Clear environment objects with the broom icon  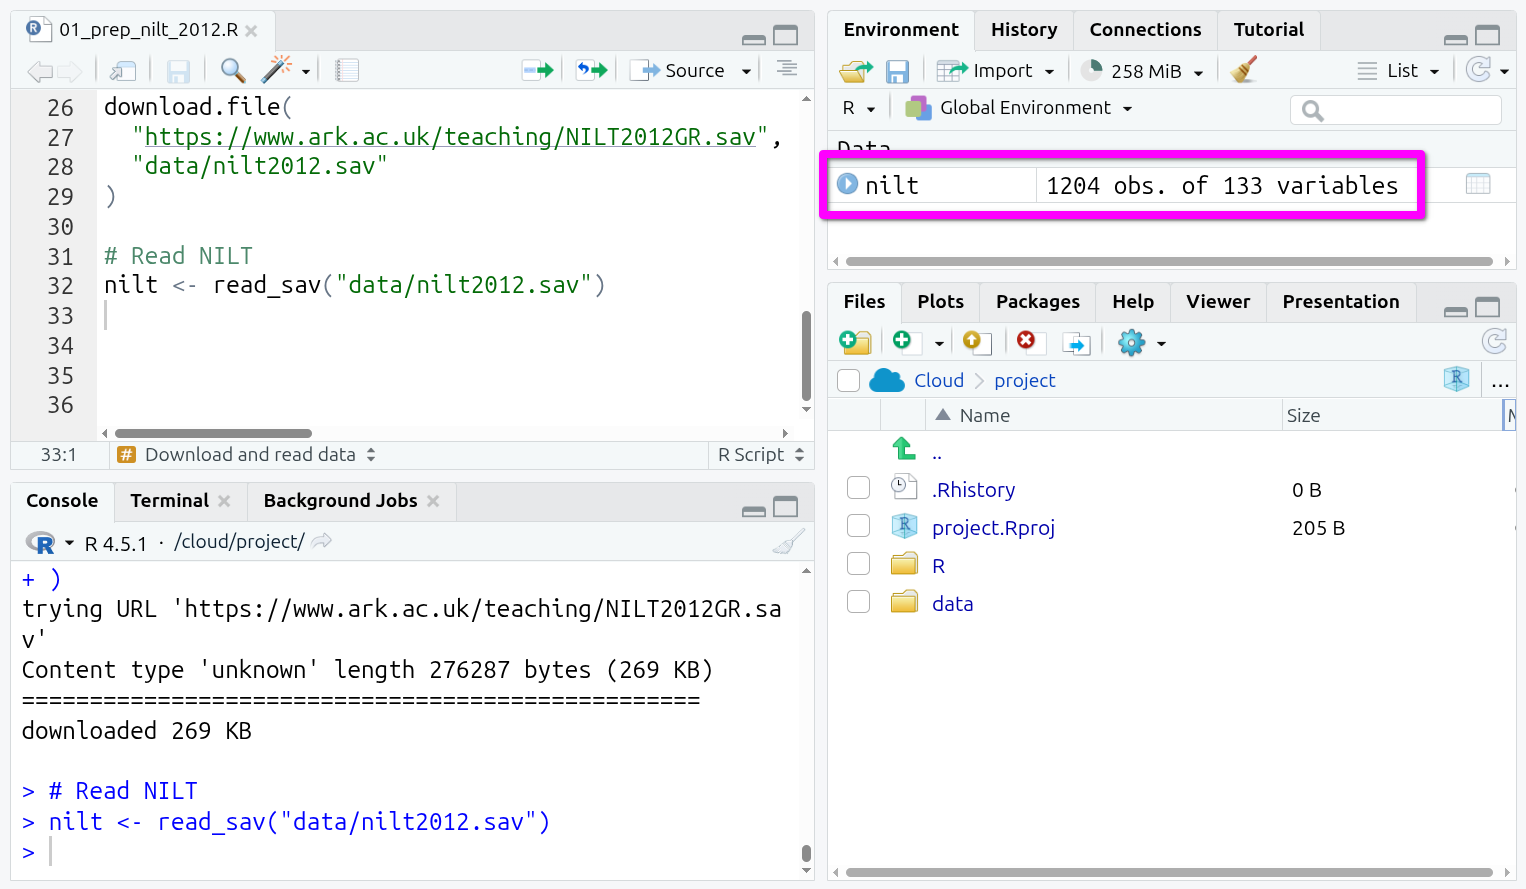(1244, 70)
